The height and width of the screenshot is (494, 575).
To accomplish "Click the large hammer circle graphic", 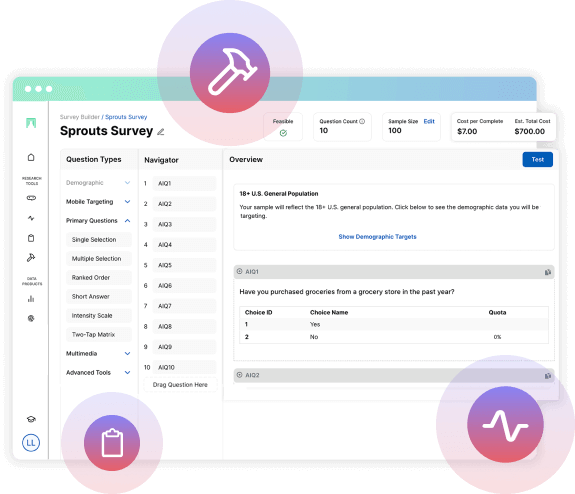I will (230, 73).
